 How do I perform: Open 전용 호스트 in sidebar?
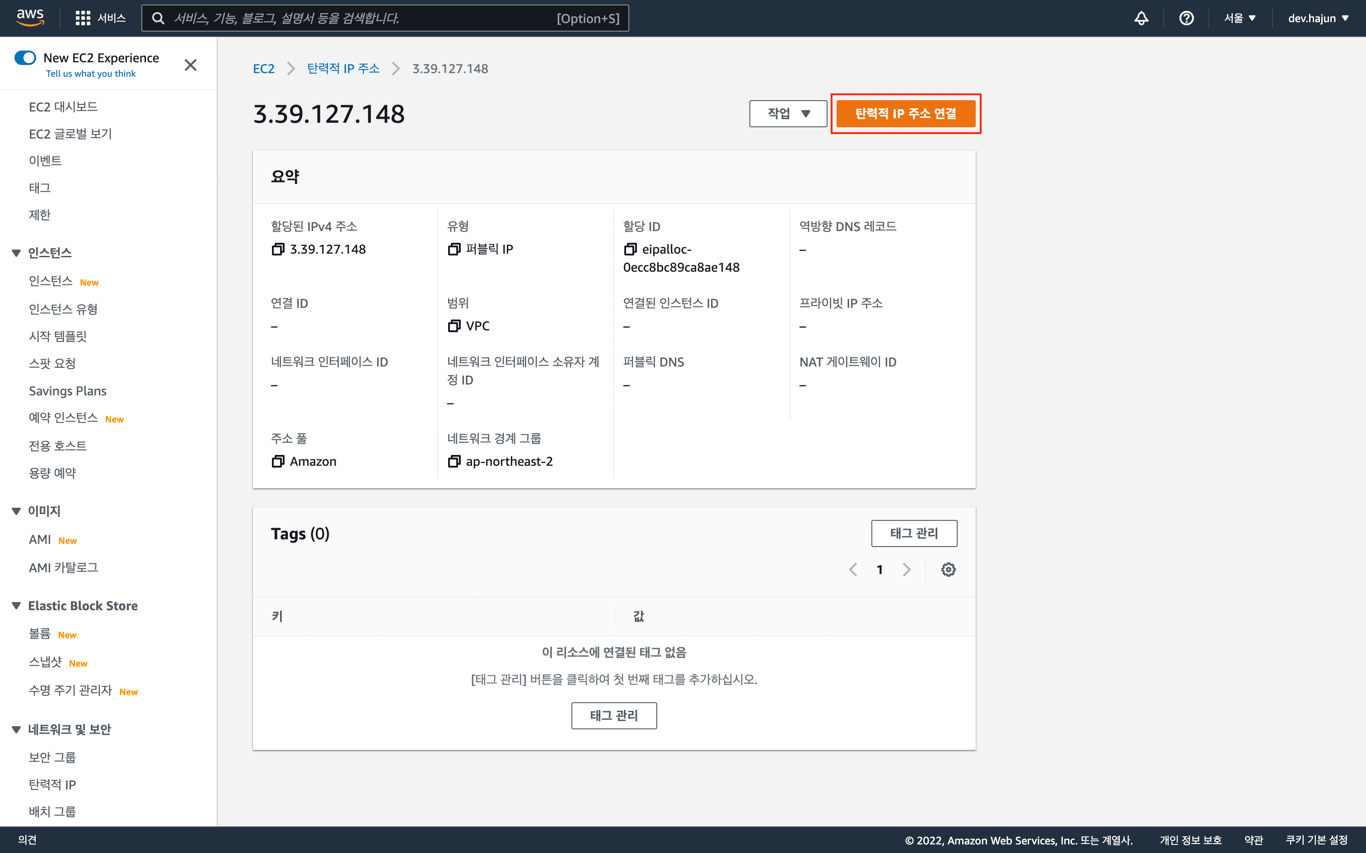[x=58, y=446]
